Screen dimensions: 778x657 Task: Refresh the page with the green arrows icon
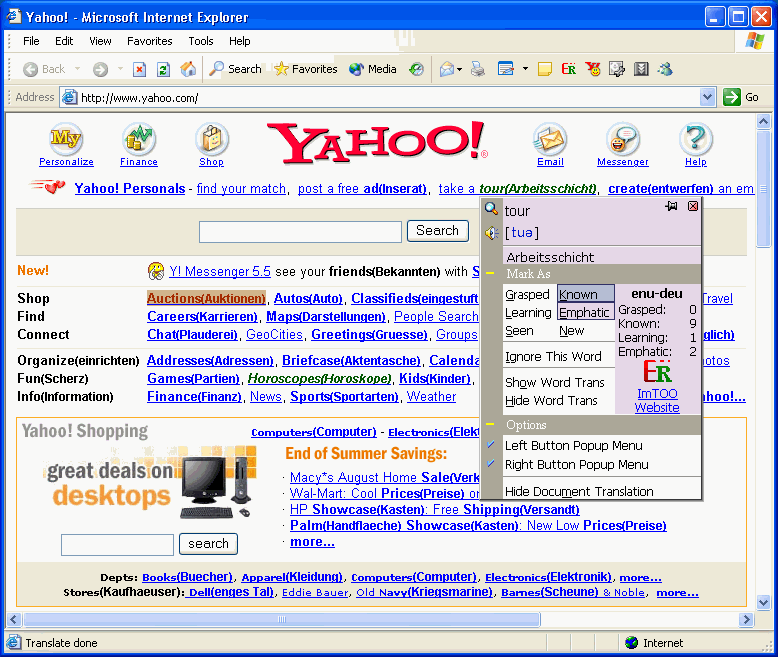(164, 69)
